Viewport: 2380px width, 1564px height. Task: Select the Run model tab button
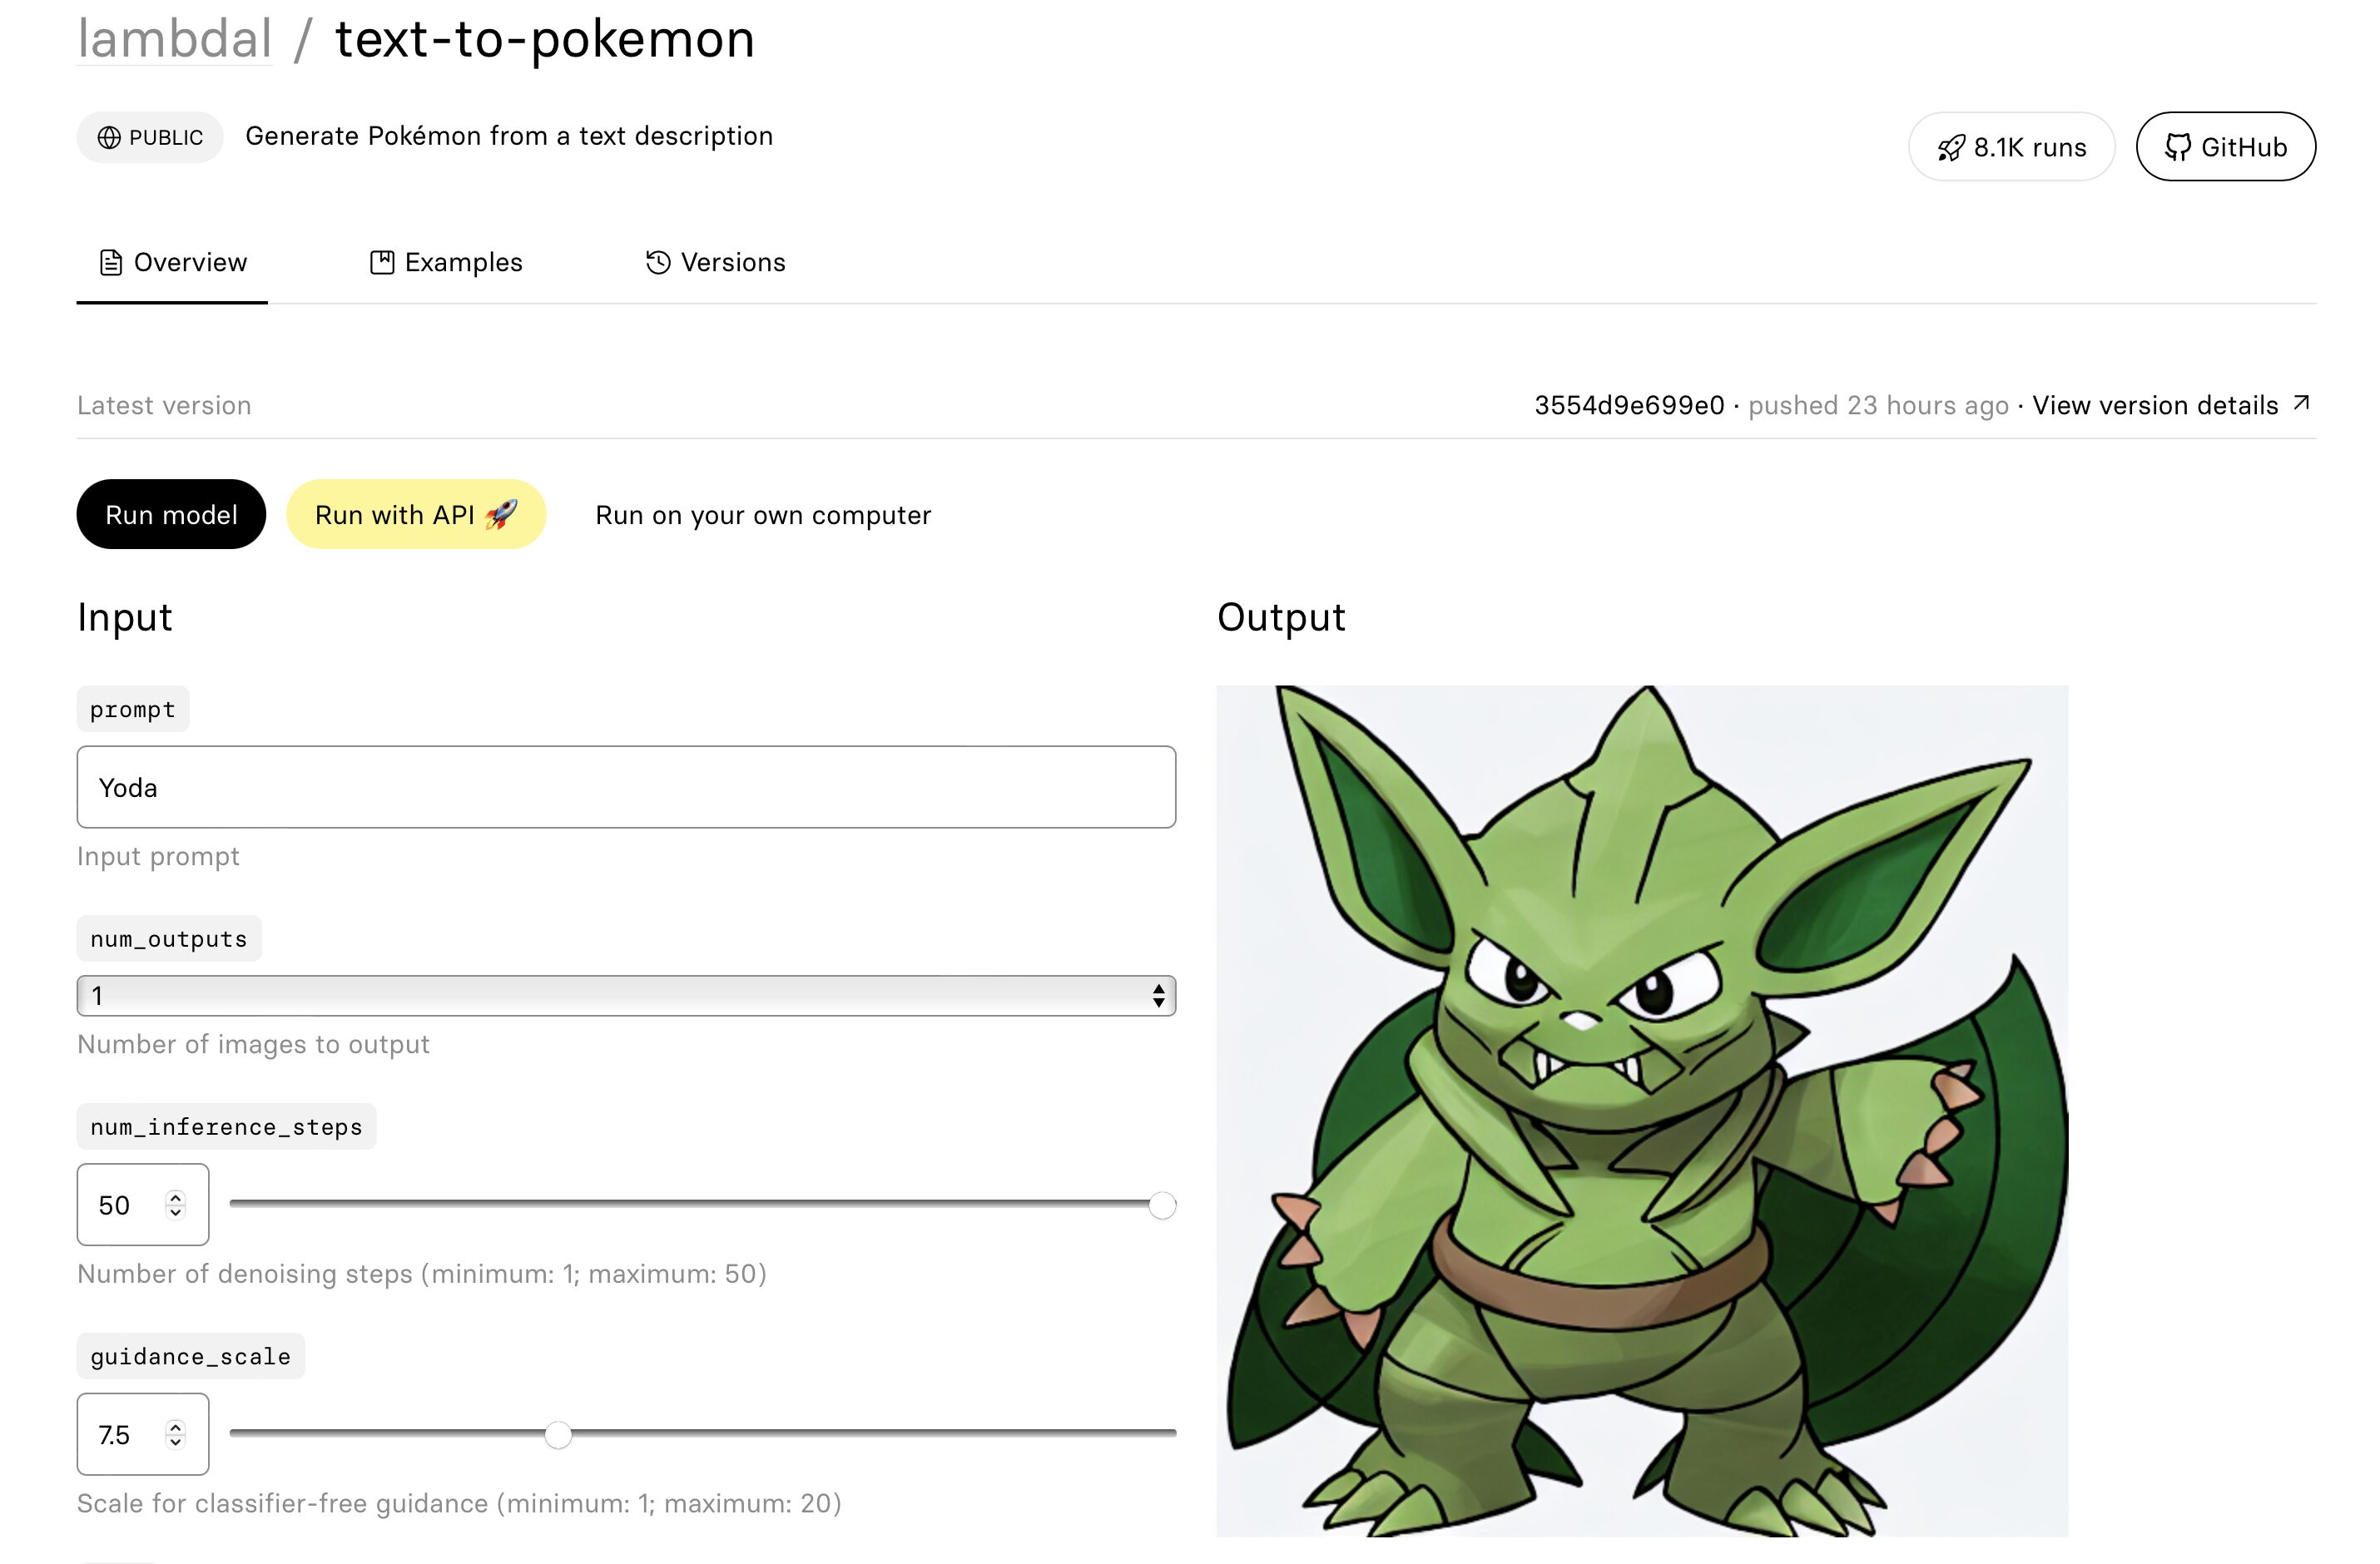coord(171,514)
